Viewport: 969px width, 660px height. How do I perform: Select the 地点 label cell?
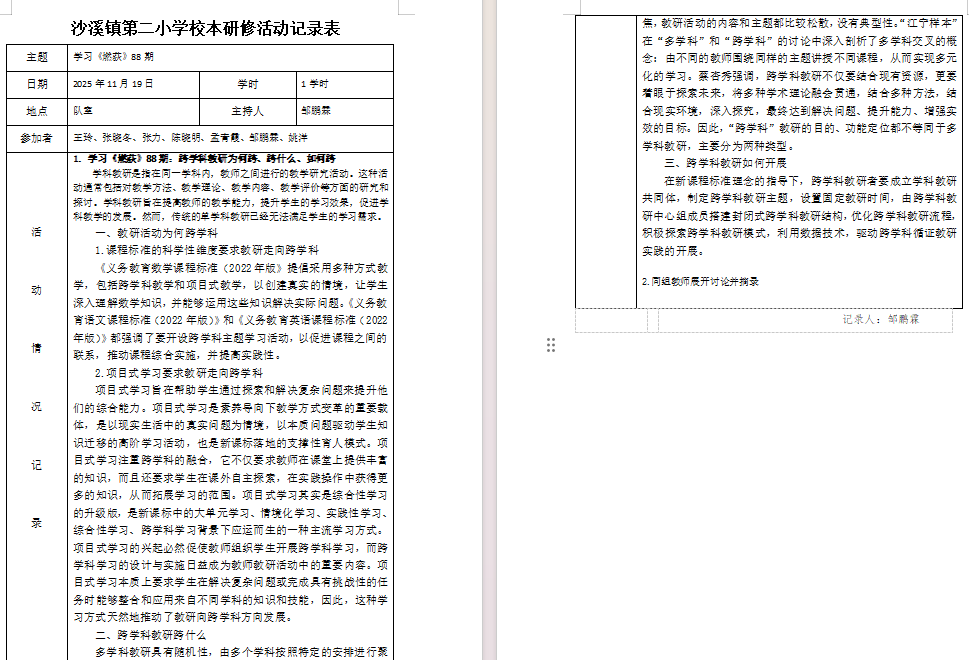pos(37,111)
